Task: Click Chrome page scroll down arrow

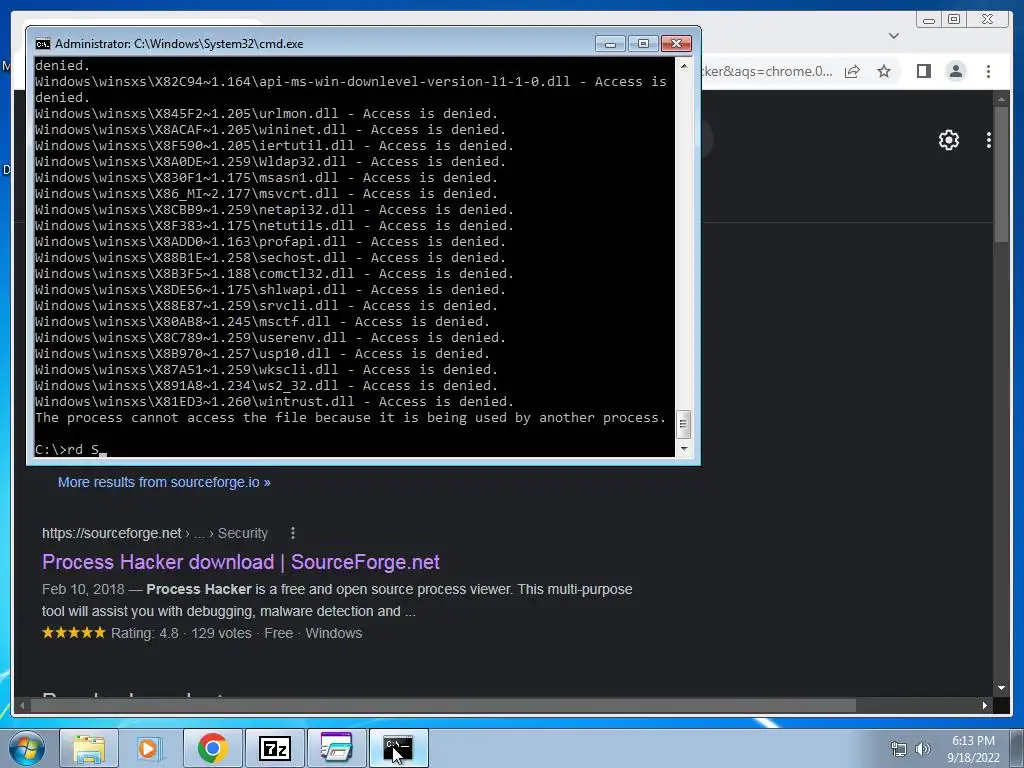Action: coord(1001,688)
